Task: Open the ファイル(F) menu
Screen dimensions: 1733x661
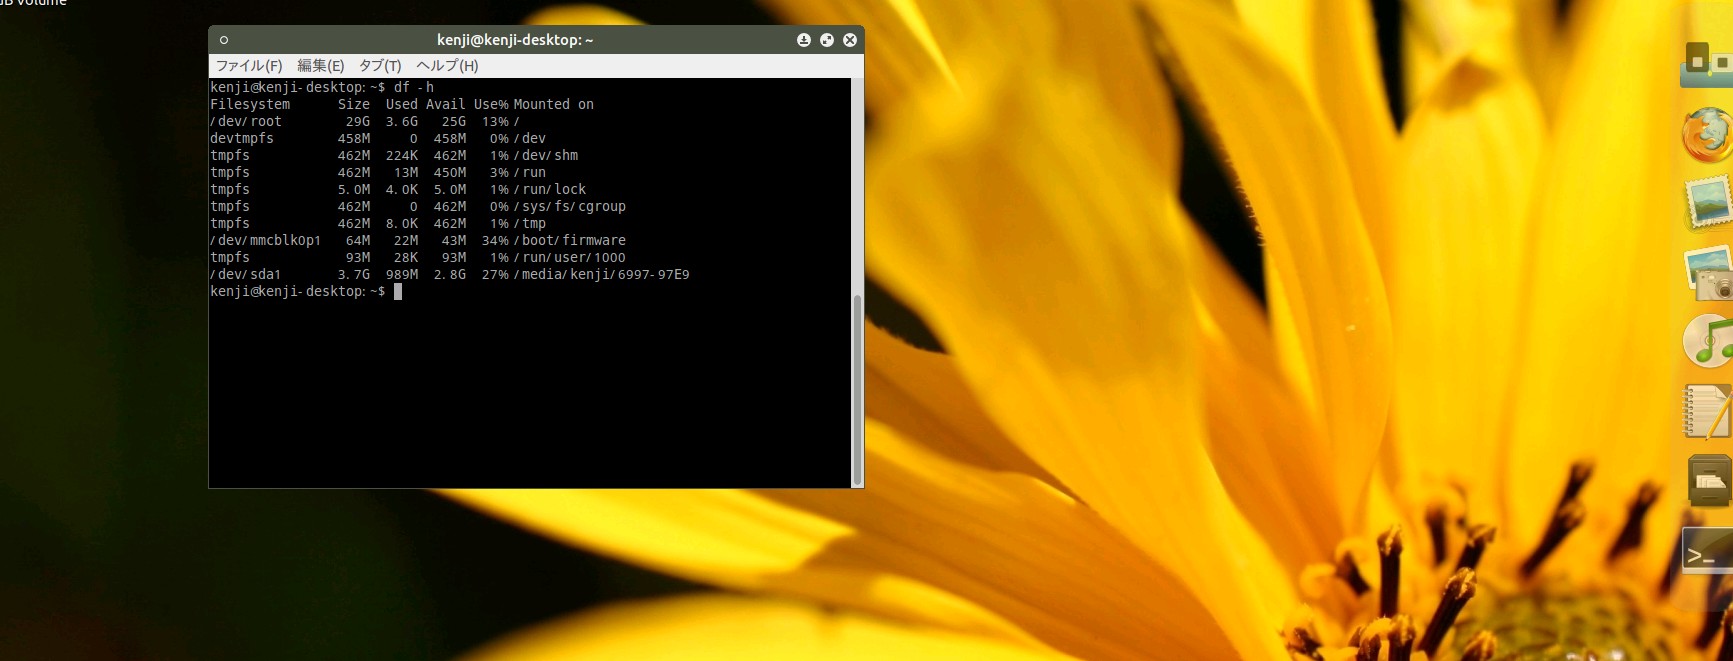Action: tap(249, 66)
